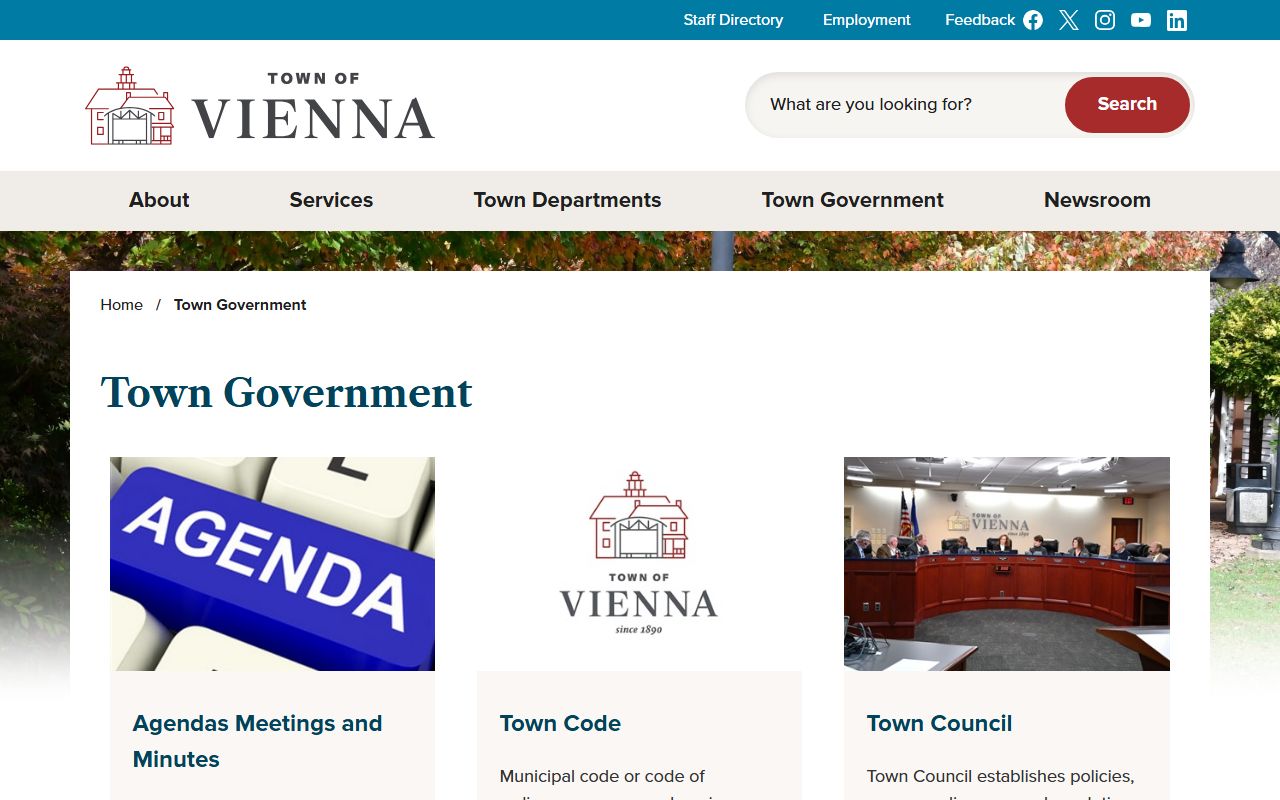1280x800 pixels.
Task: Click the Town of Vienna since 1890 card image
Action: coord(639,564)
